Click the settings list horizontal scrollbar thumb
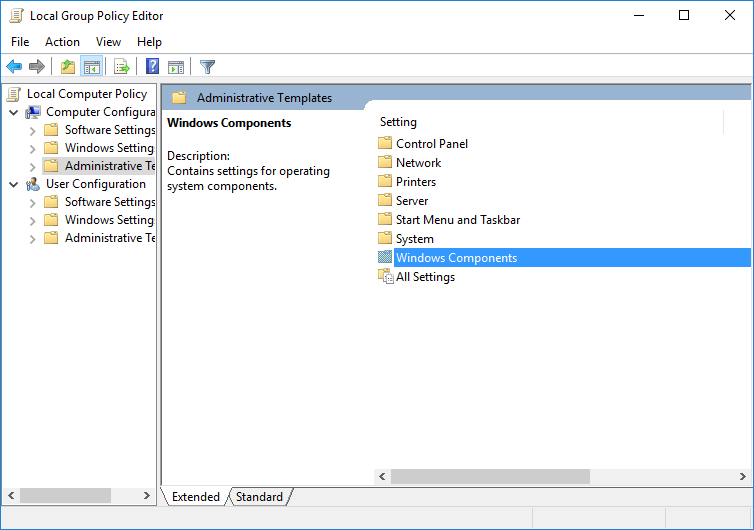The width and height of the screenshot is (754, 530). click(x=490, y=477)
